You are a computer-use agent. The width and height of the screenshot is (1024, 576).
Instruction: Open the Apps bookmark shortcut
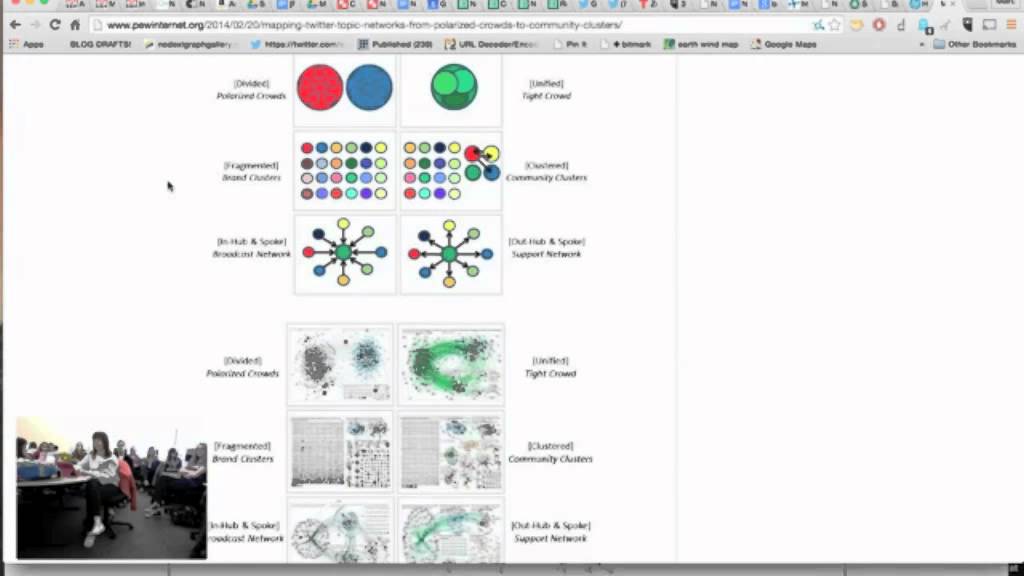pos(26,44)
